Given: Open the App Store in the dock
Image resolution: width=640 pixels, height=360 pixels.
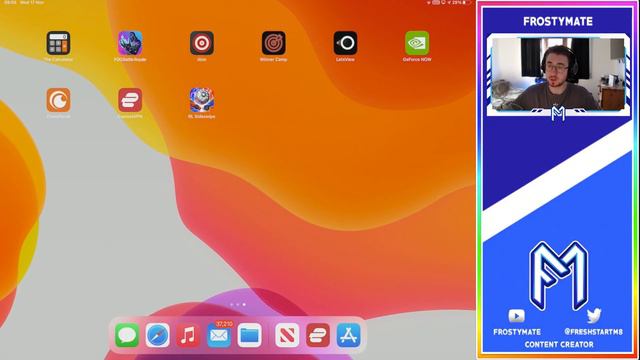Looking at the screenshot, I should coord(348,336).
